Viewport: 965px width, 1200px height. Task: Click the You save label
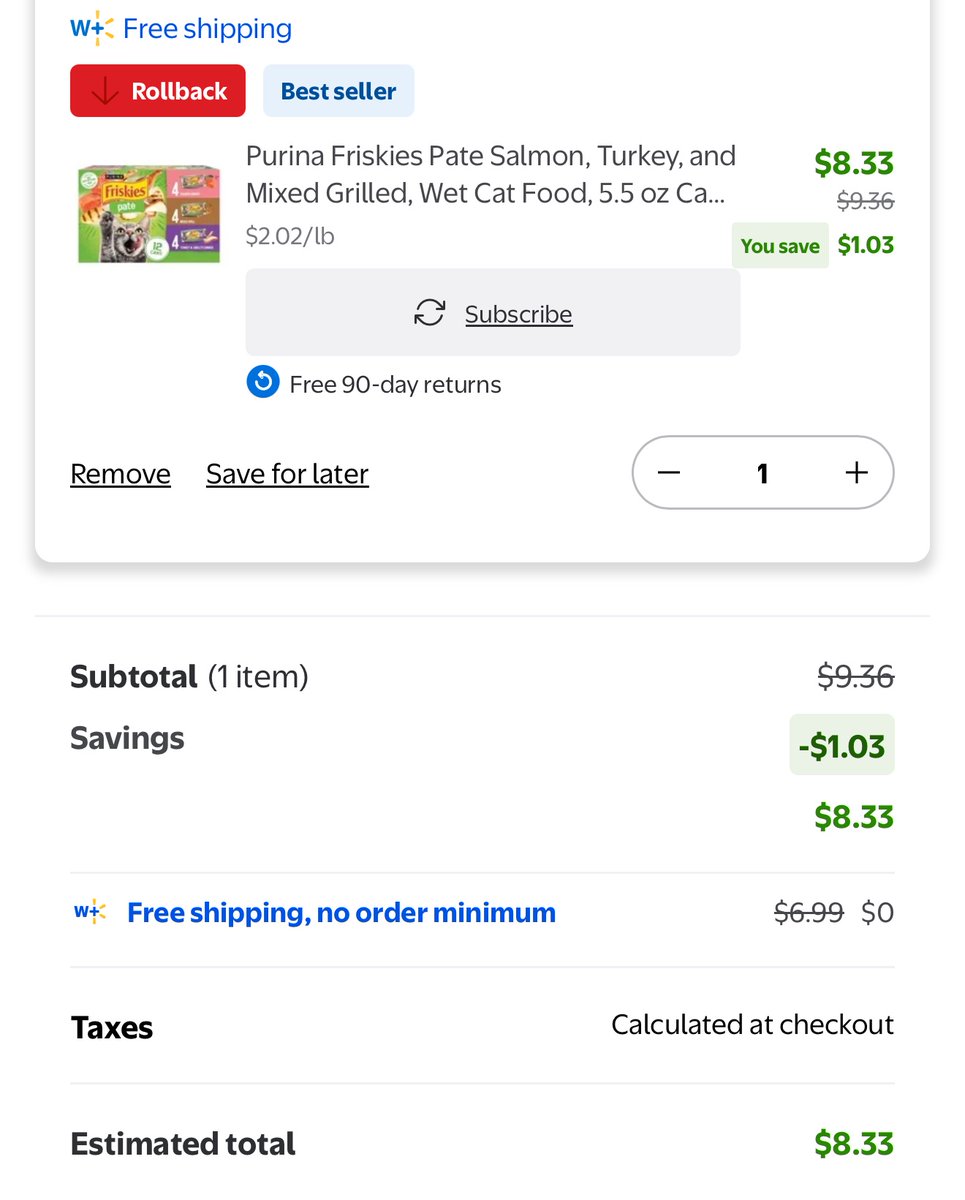pyautogui.click(x=780, y=246)
